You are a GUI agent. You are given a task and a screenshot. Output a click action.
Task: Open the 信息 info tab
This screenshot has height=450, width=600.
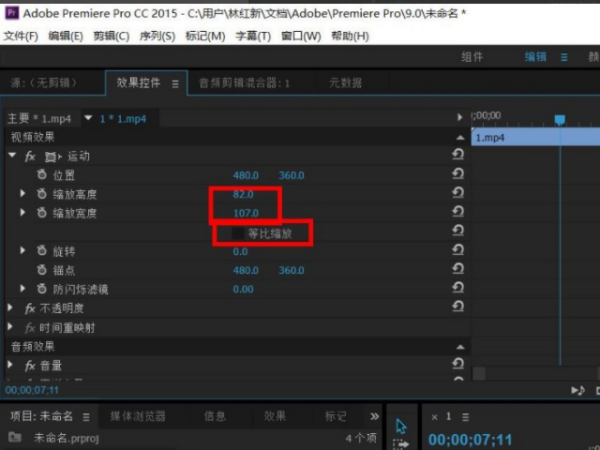(x=215, y=416)
